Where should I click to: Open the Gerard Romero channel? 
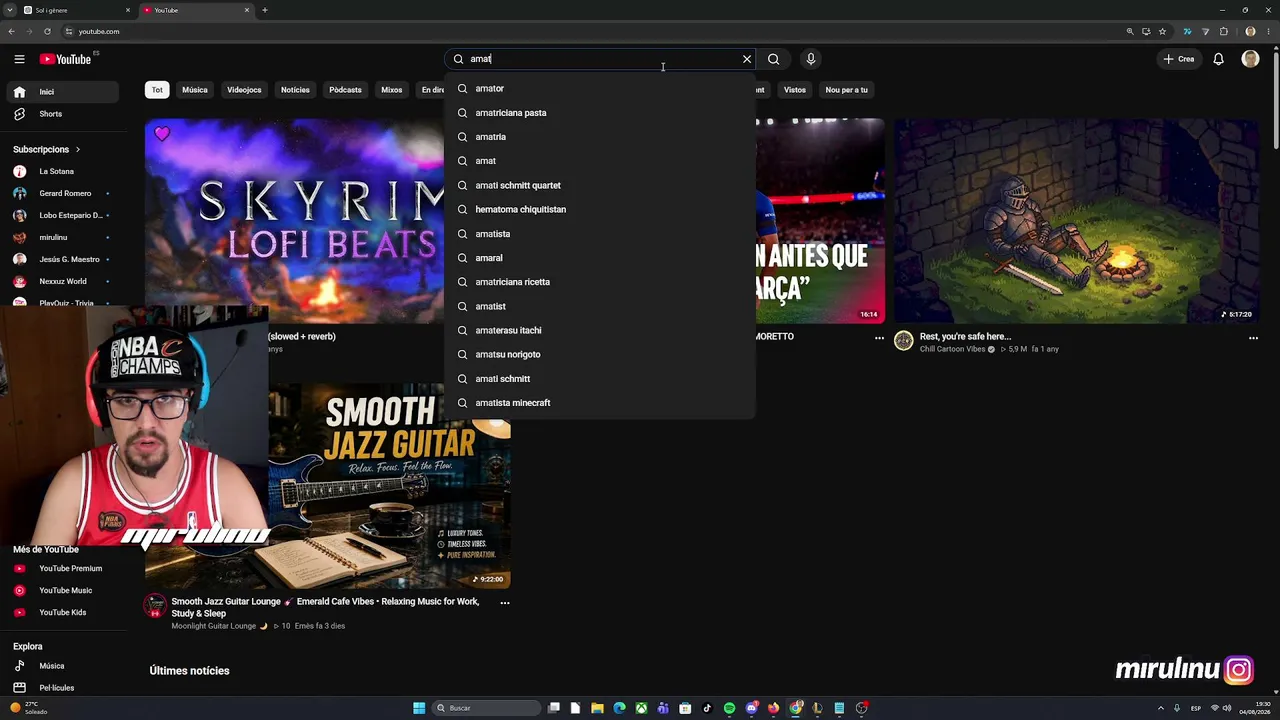coord(64,193)
